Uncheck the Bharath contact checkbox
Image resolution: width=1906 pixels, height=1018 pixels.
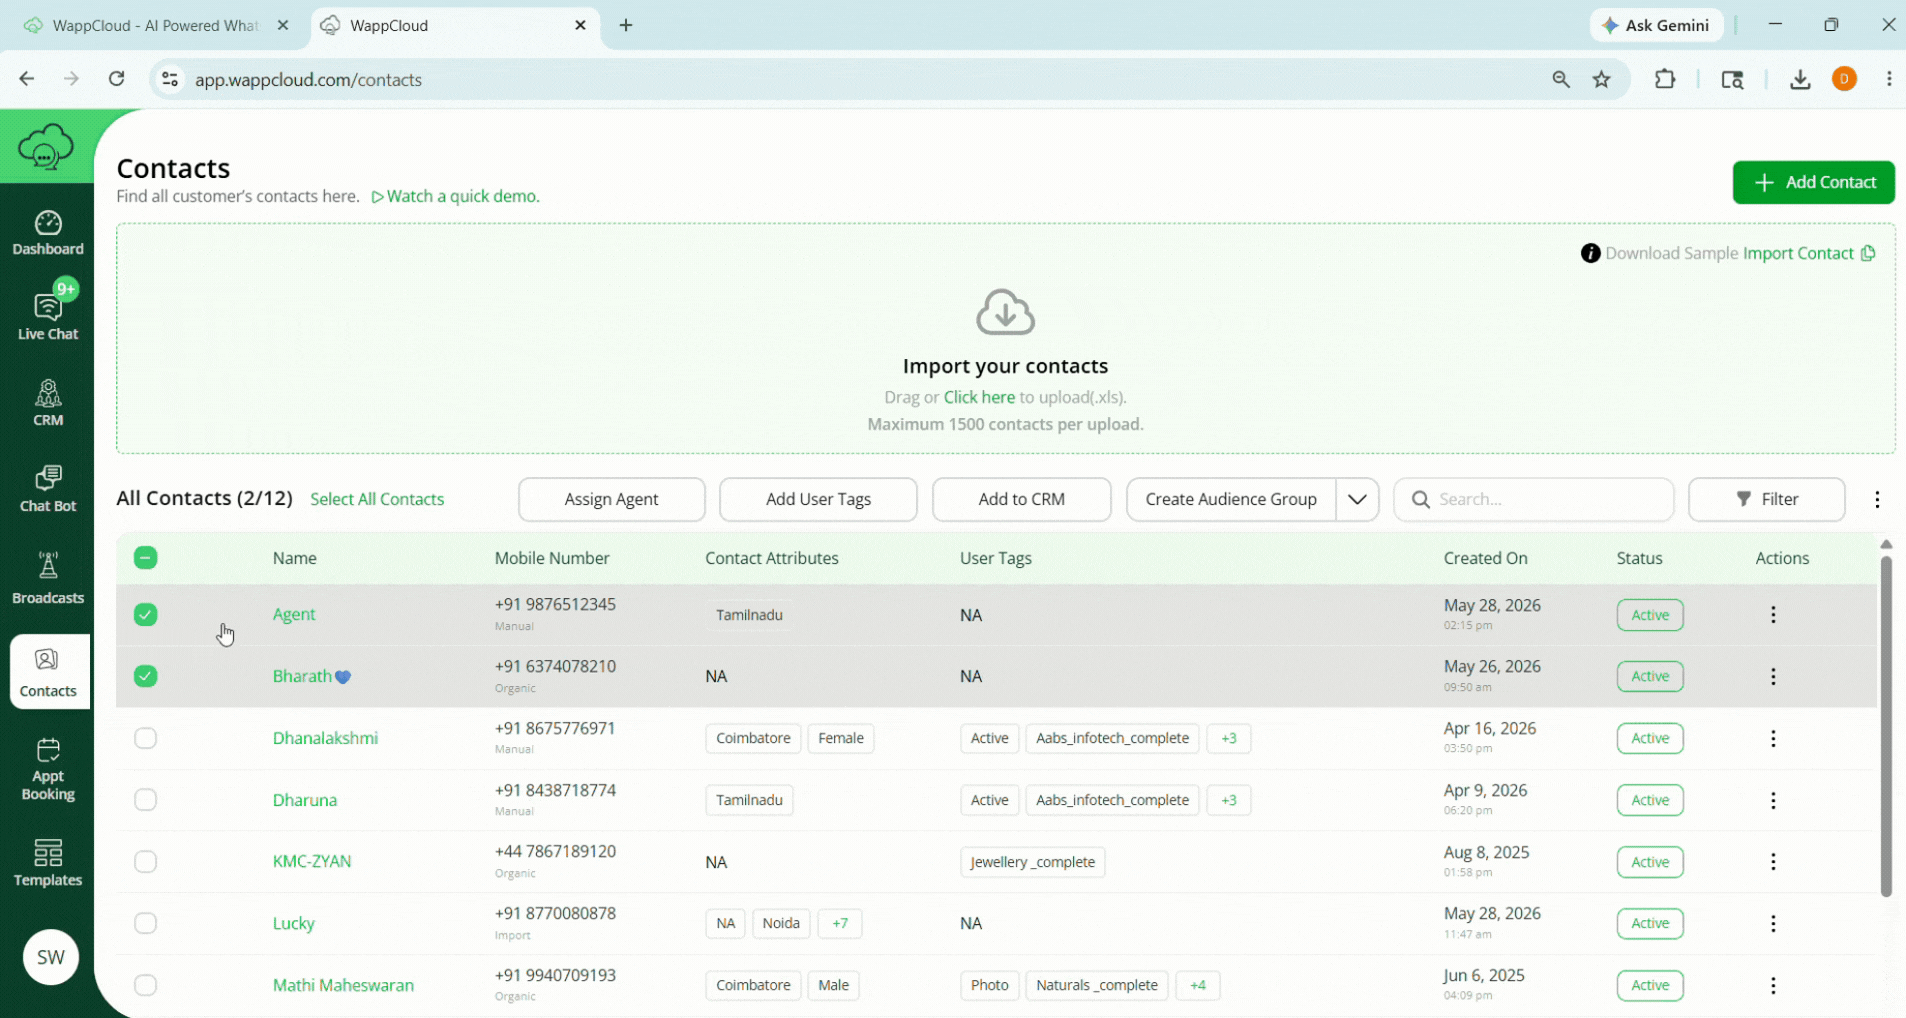pos(146,676)
